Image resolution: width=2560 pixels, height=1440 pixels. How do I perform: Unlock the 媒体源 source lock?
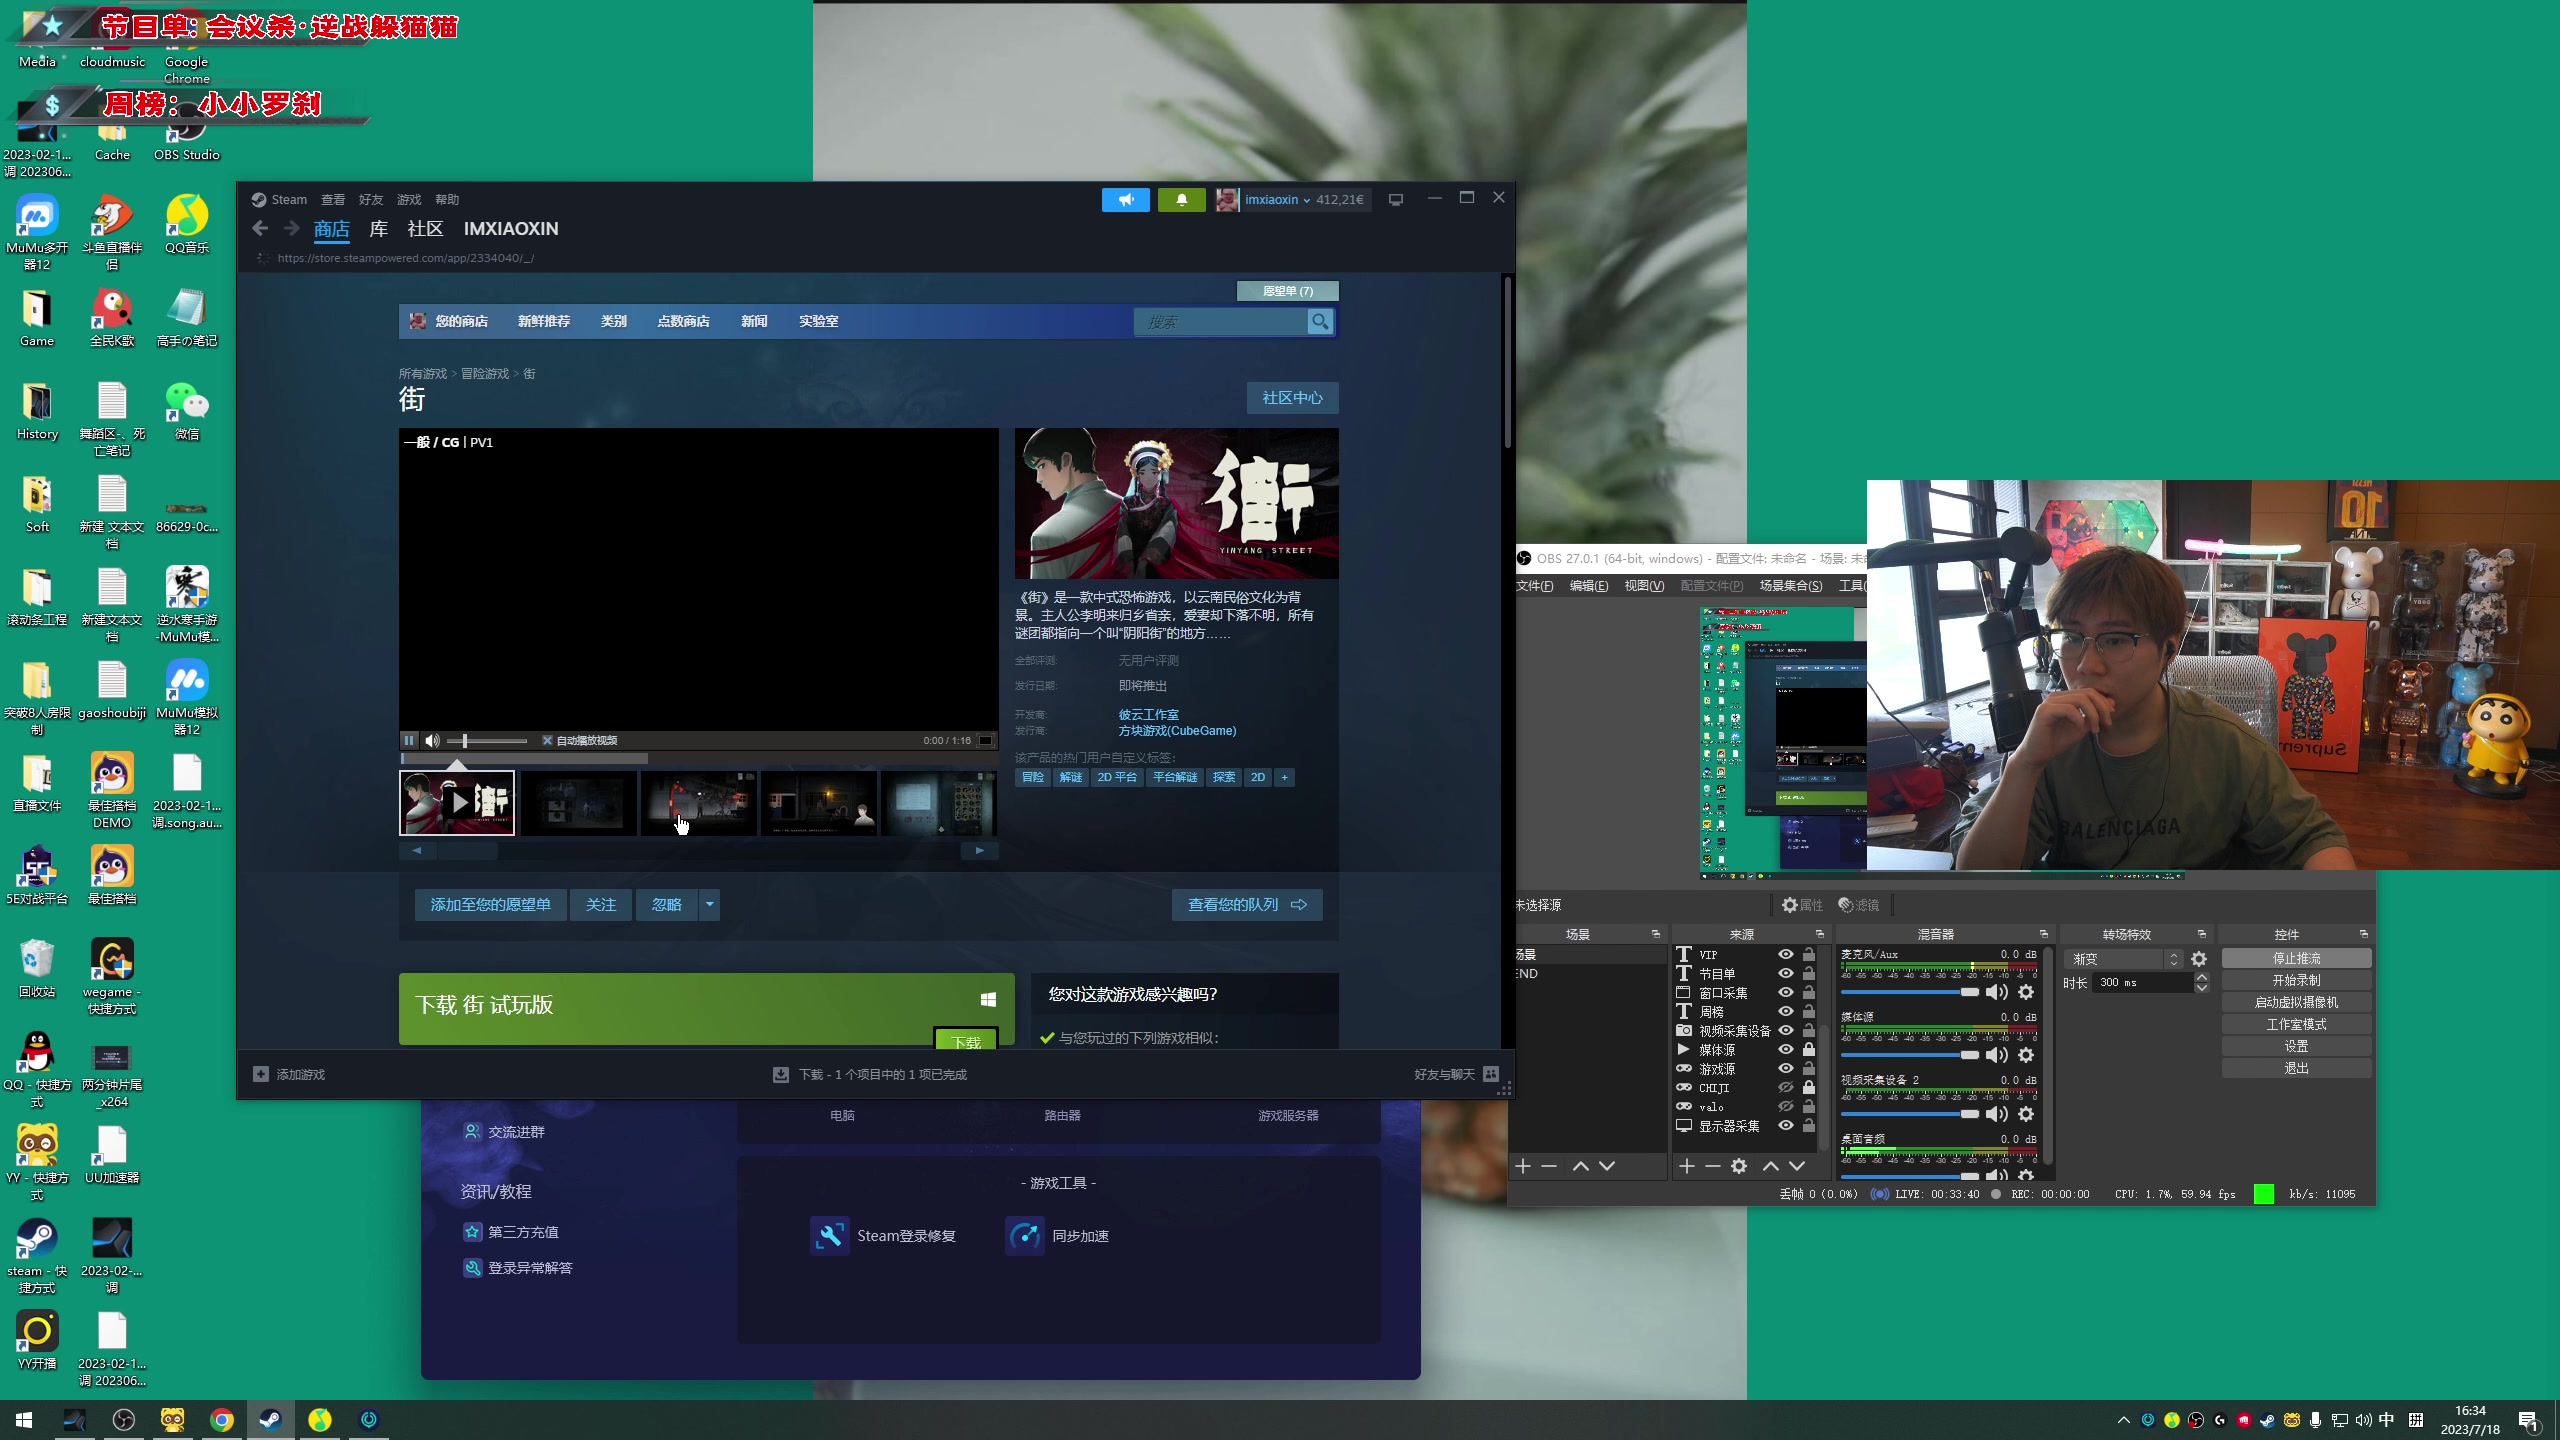point(1809,1050)
